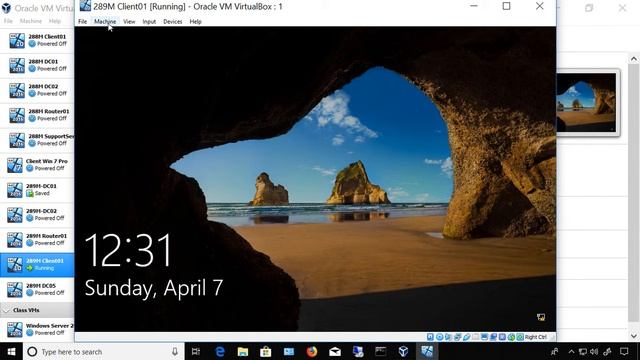Click the network adapter icon in the VM status bar

click(458, 337)
